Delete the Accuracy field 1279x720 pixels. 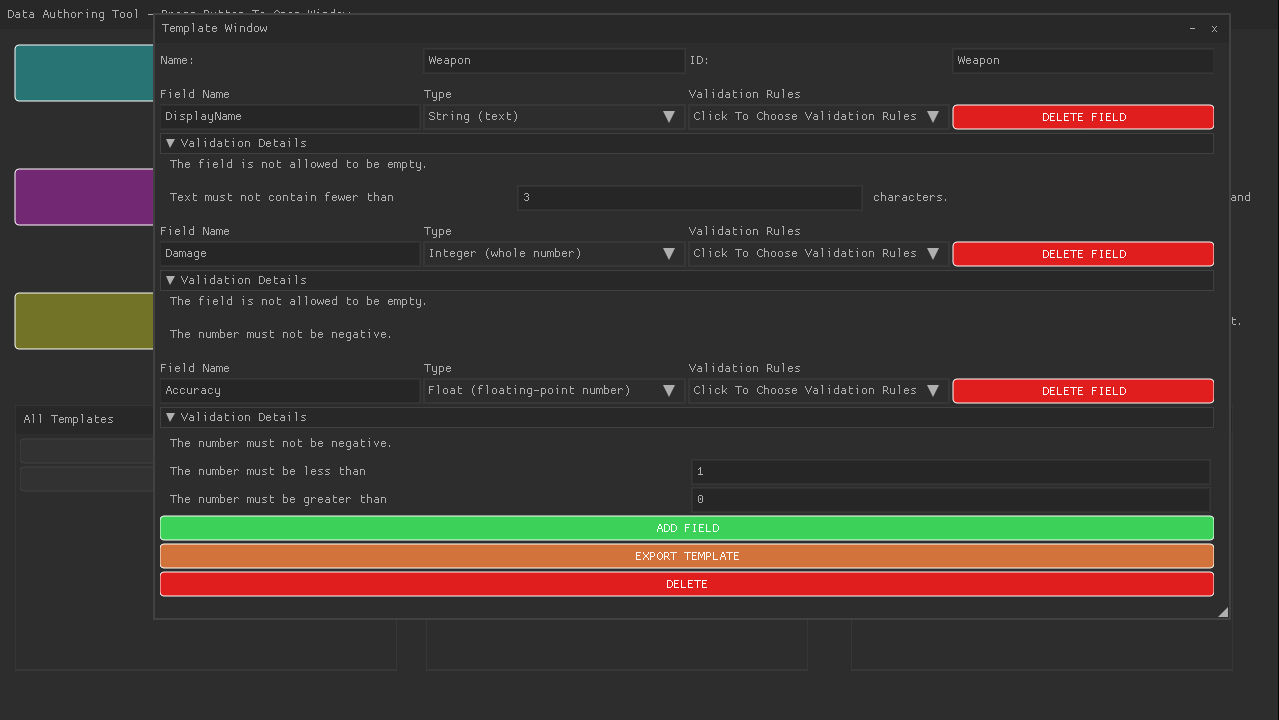tap(1082, 390)
